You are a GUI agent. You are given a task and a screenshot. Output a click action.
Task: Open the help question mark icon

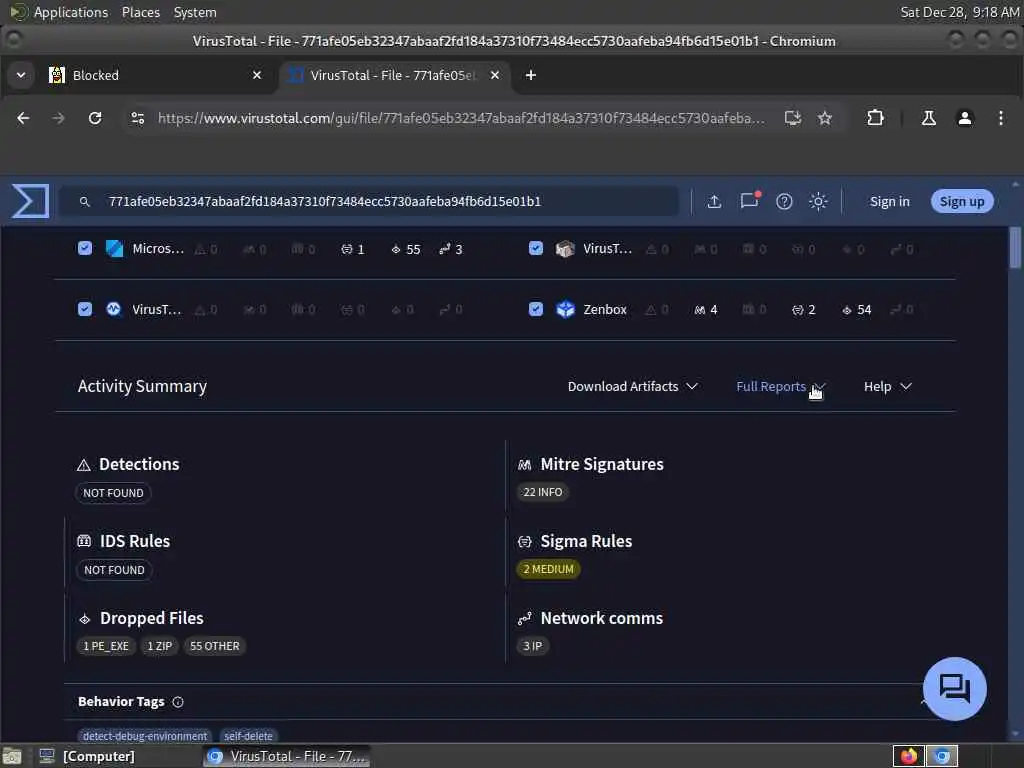click(x=784, y=202)
